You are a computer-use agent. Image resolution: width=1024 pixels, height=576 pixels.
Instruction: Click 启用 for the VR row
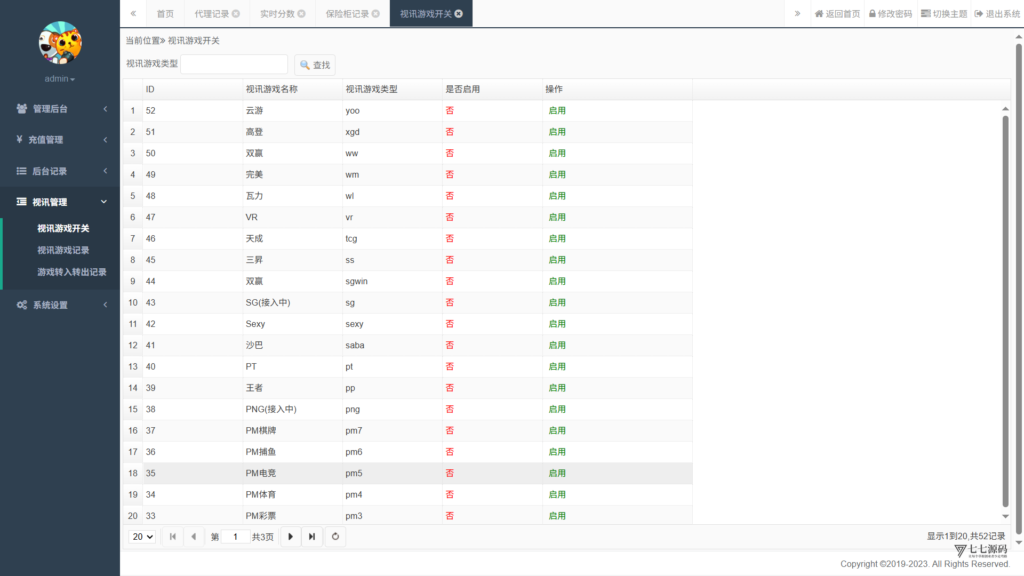pos(557,217)
